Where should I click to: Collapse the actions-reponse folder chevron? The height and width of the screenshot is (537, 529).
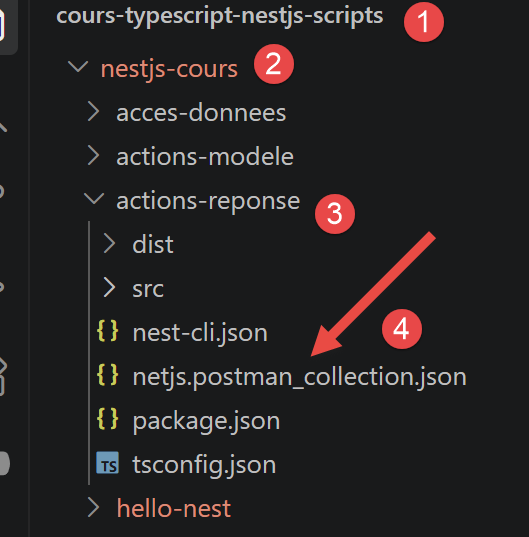pos(94,199)
